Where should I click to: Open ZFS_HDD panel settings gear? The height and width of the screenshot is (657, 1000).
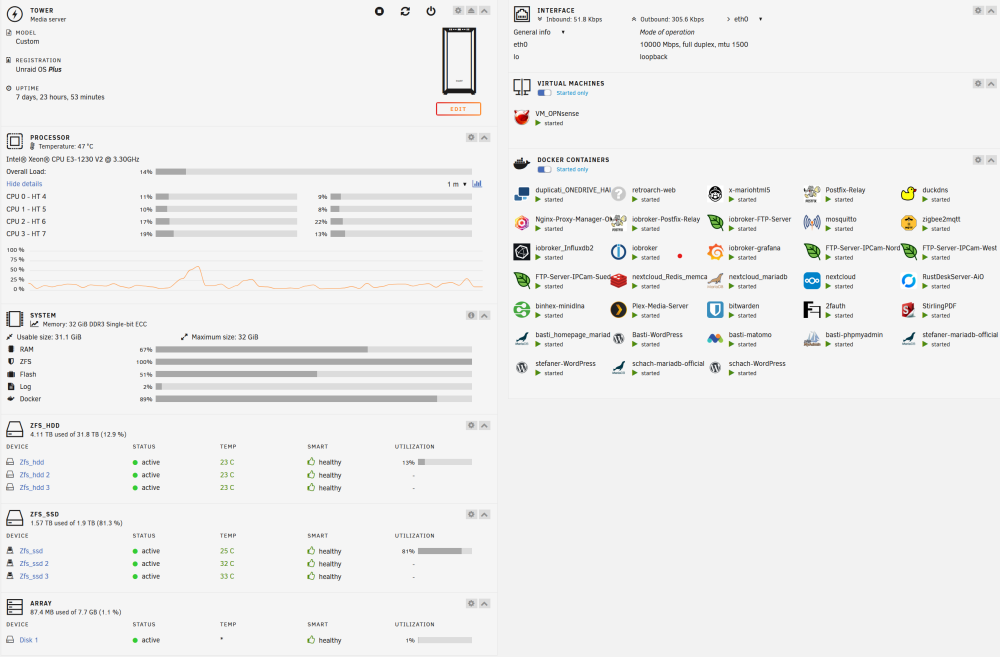coord(471,425)
